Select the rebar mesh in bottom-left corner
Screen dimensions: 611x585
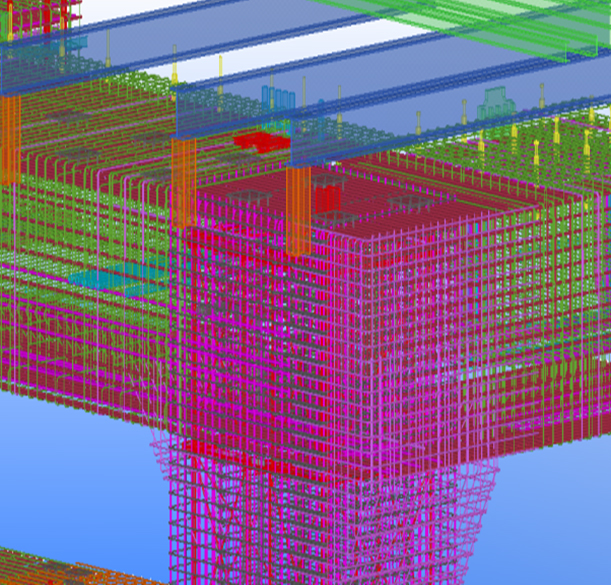click(50, 567)
